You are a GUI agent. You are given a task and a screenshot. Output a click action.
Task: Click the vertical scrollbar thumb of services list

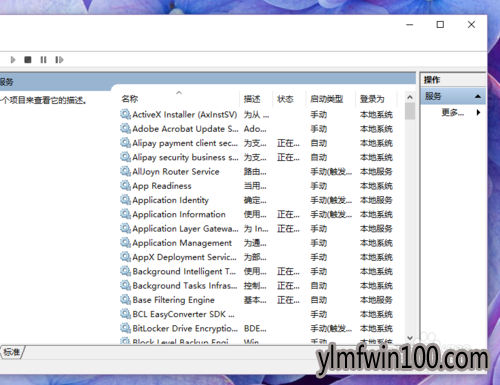410,111
